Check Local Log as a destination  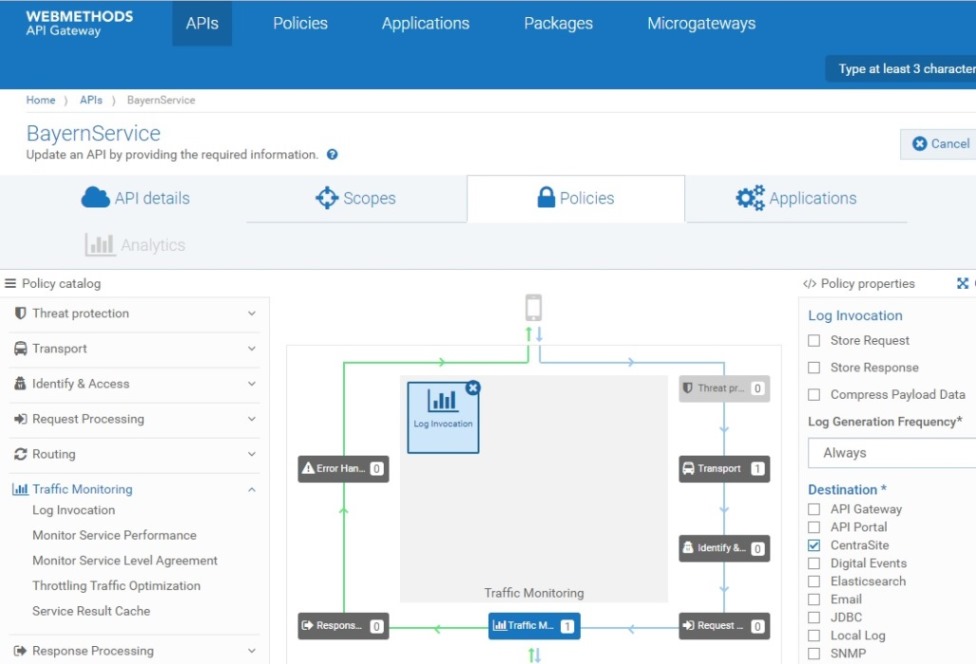pos(814,635)
